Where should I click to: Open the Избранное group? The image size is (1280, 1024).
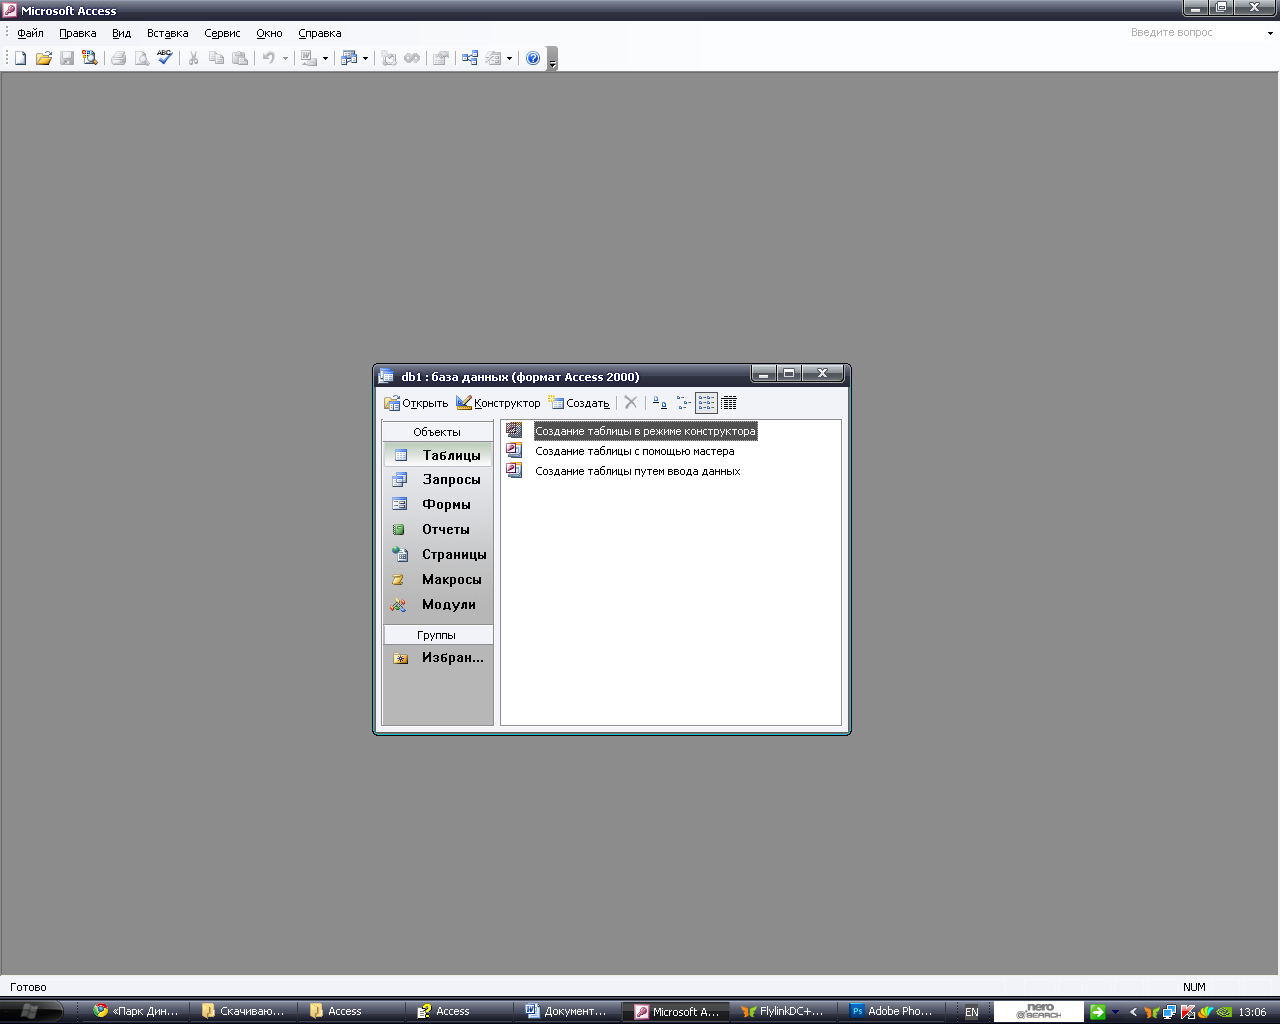[x=438, y=658]
